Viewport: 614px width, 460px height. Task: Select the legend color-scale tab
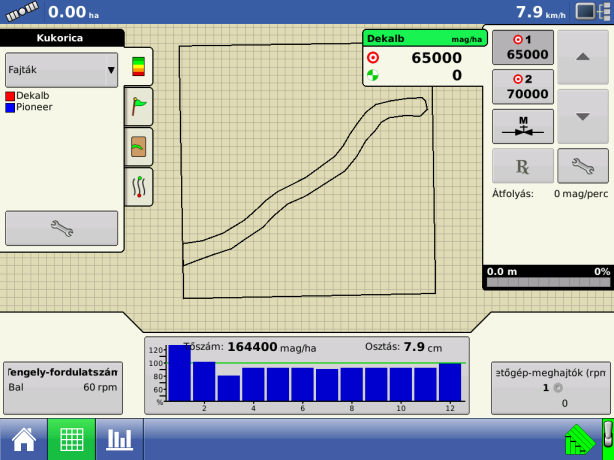coord(139,67)
